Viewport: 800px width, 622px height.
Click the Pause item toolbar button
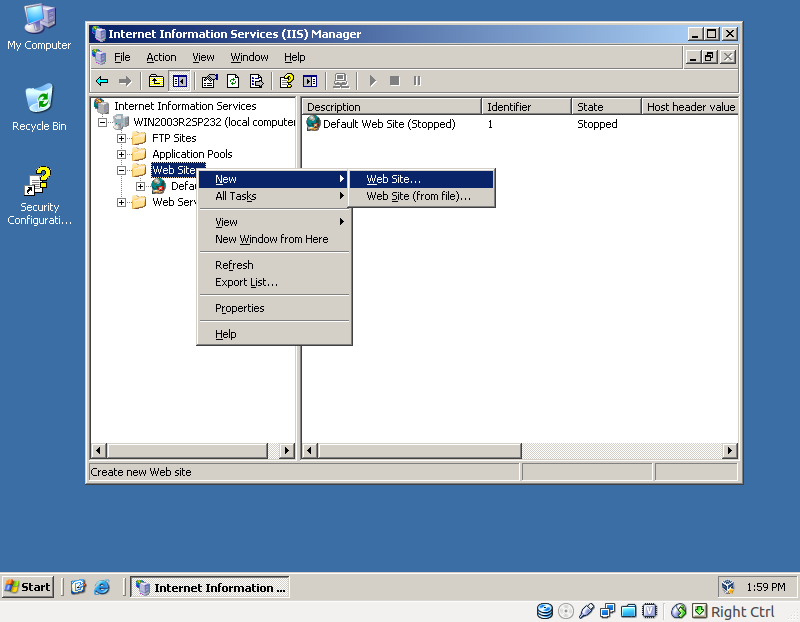tap(417, 81)
